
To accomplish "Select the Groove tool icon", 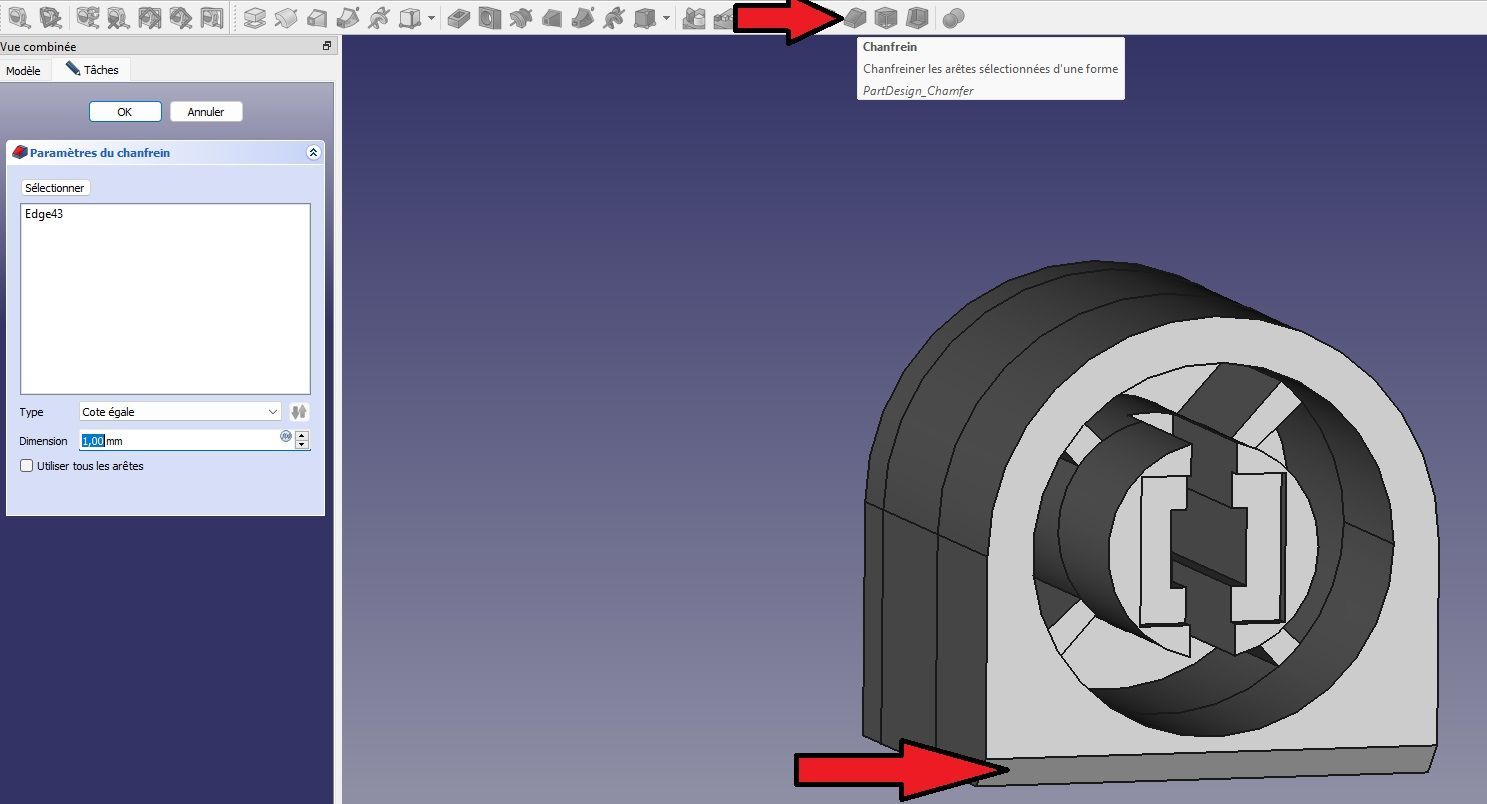I will click(x=520, y=17).
